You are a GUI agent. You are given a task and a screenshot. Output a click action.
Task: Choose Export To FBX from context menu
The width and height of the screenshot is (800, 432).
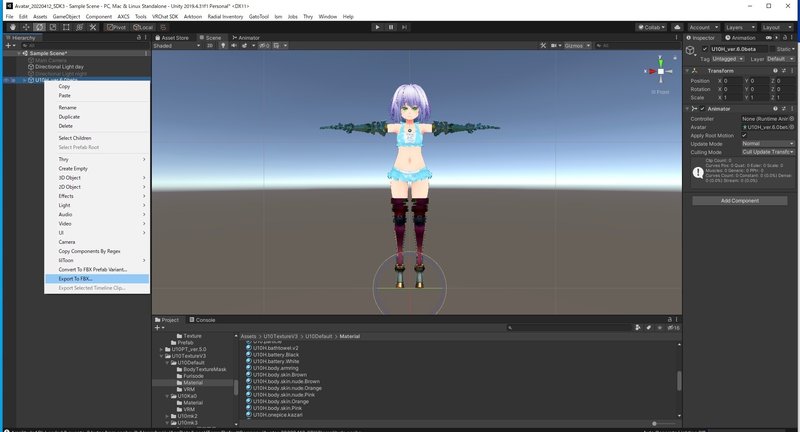point(97,278)
